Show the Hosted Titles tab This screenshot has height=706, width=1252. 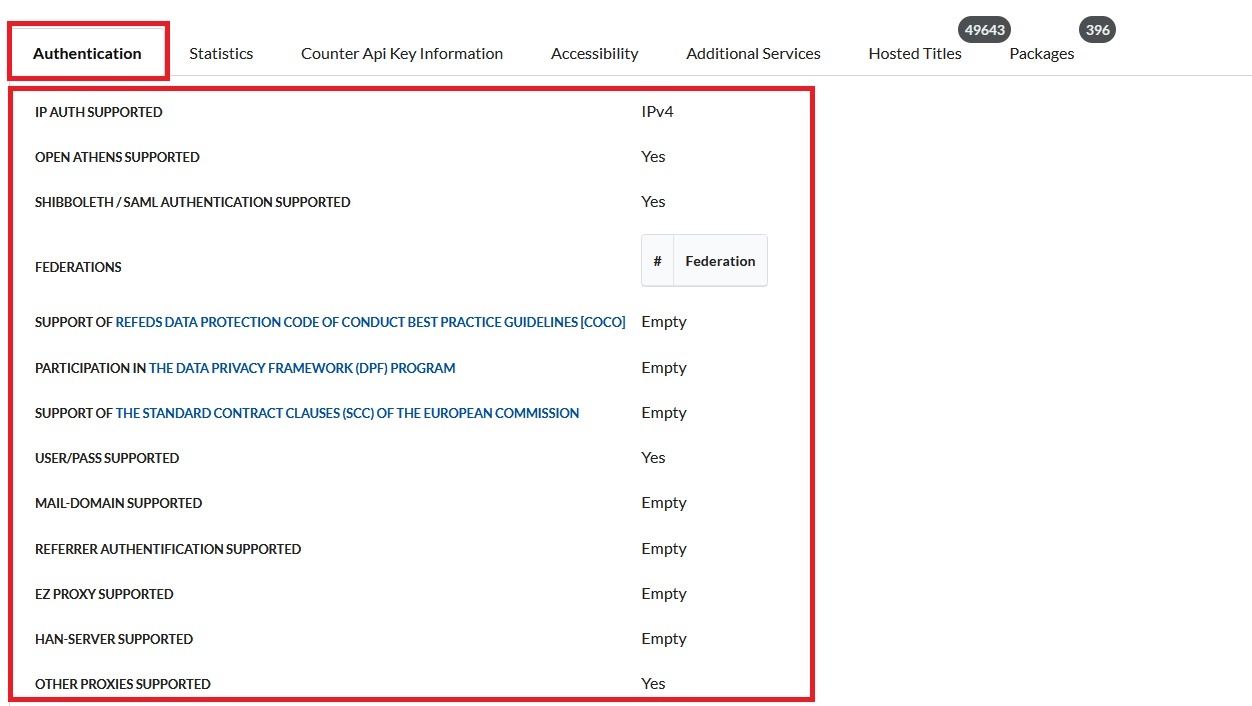[x=914, y=54]
